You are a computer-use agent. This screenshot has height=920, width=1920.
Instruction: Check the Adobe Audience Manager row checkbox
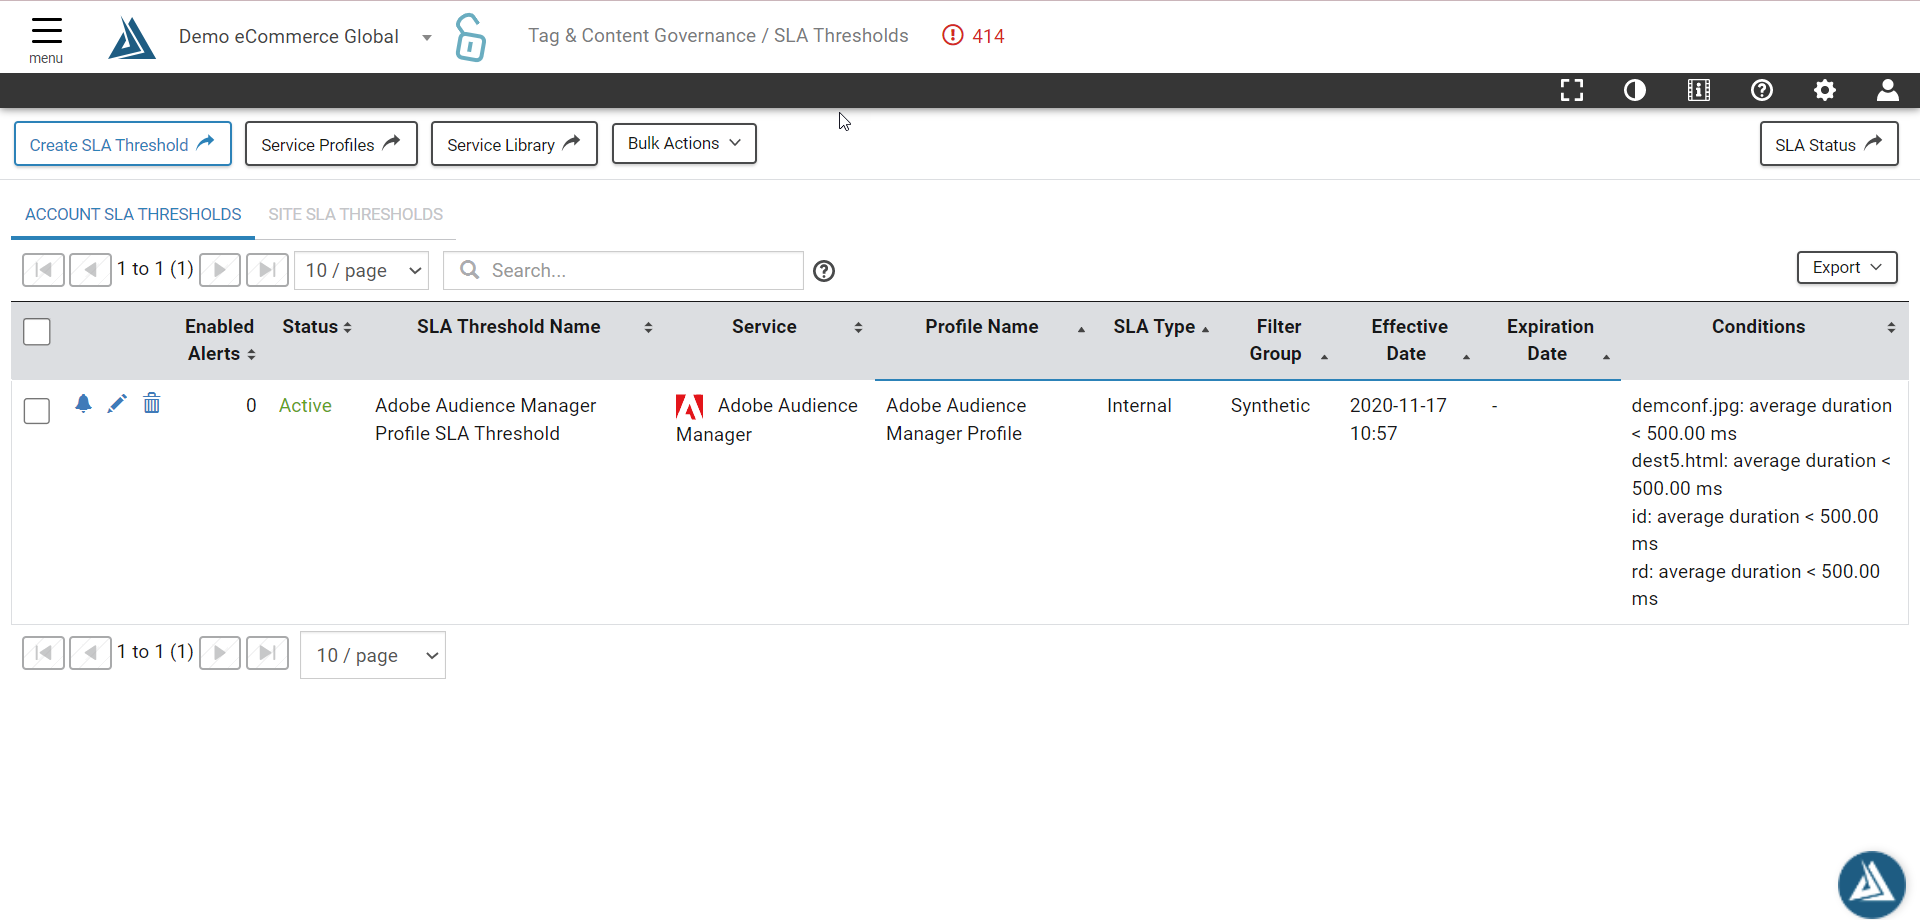click(x=37, y=411)
